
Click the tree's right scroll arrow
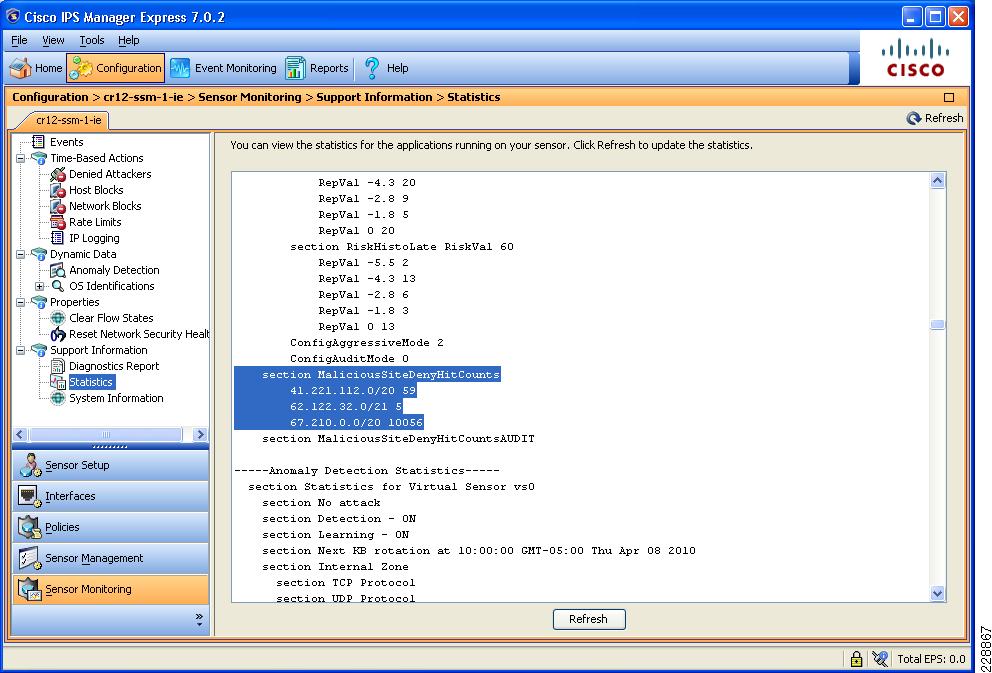(201, 435)
